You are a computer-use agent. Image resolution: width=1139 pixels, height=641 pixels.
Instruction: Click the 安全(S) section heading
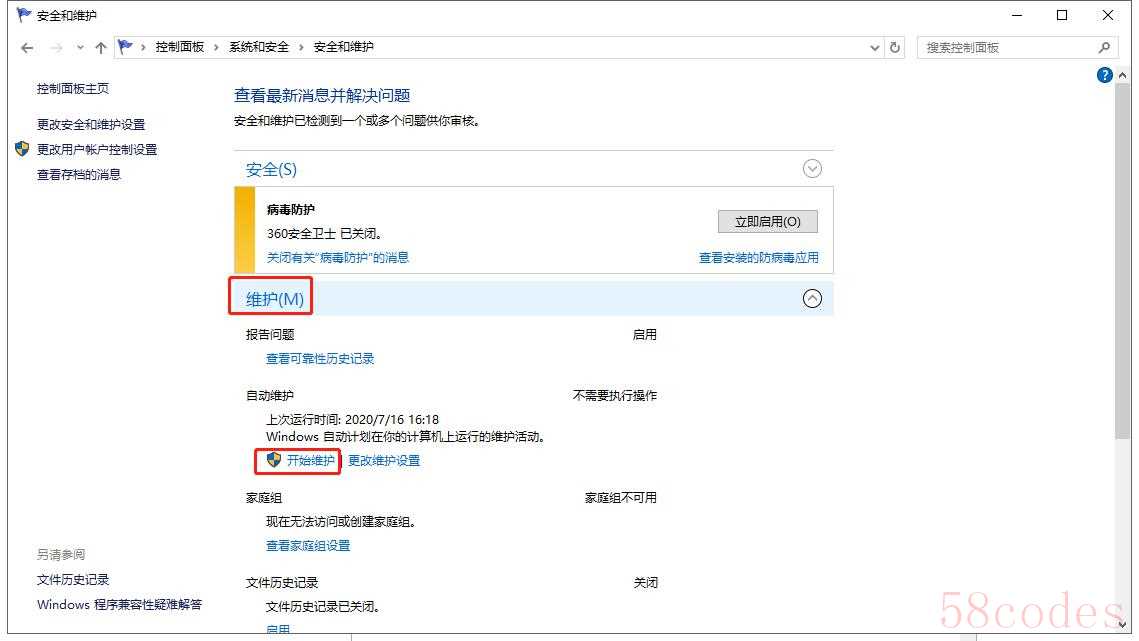[271, 169]
